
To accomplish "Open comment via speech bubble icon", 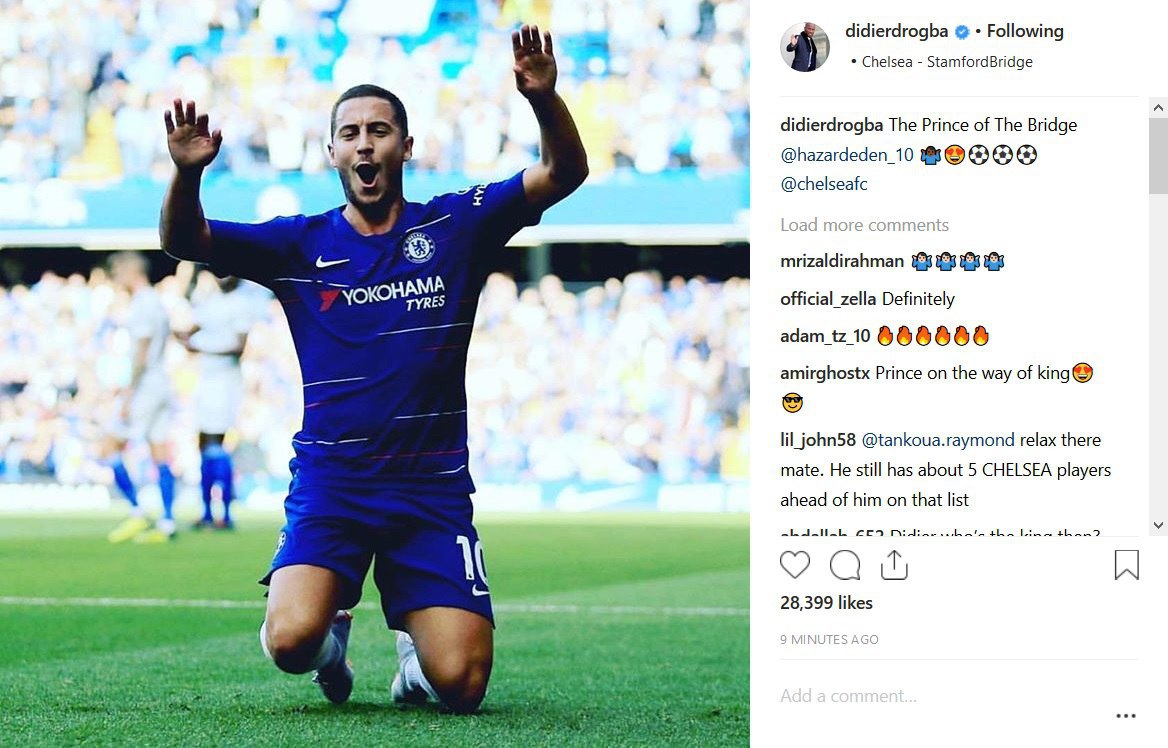I will (x=845, y=565).
